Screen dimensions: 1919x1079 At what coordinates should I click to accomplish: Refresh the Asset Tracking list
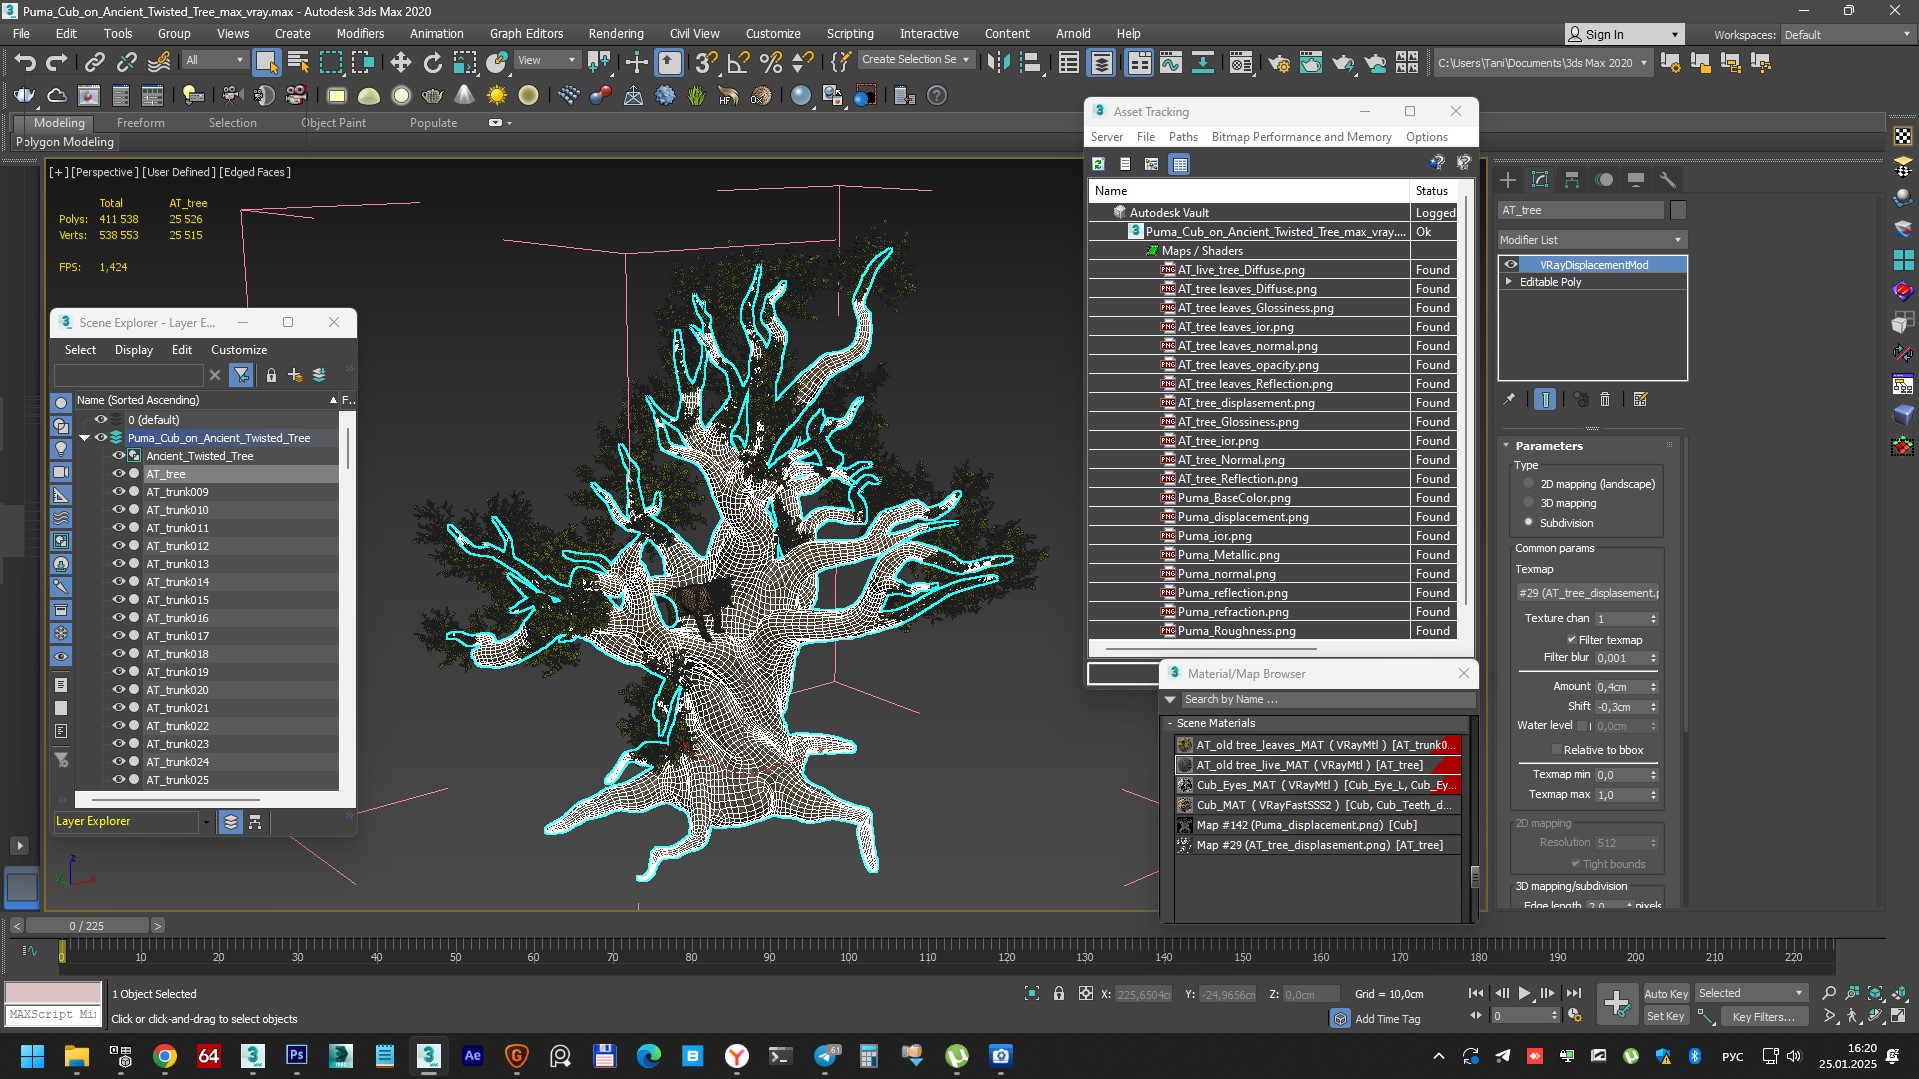[1098, 164]
